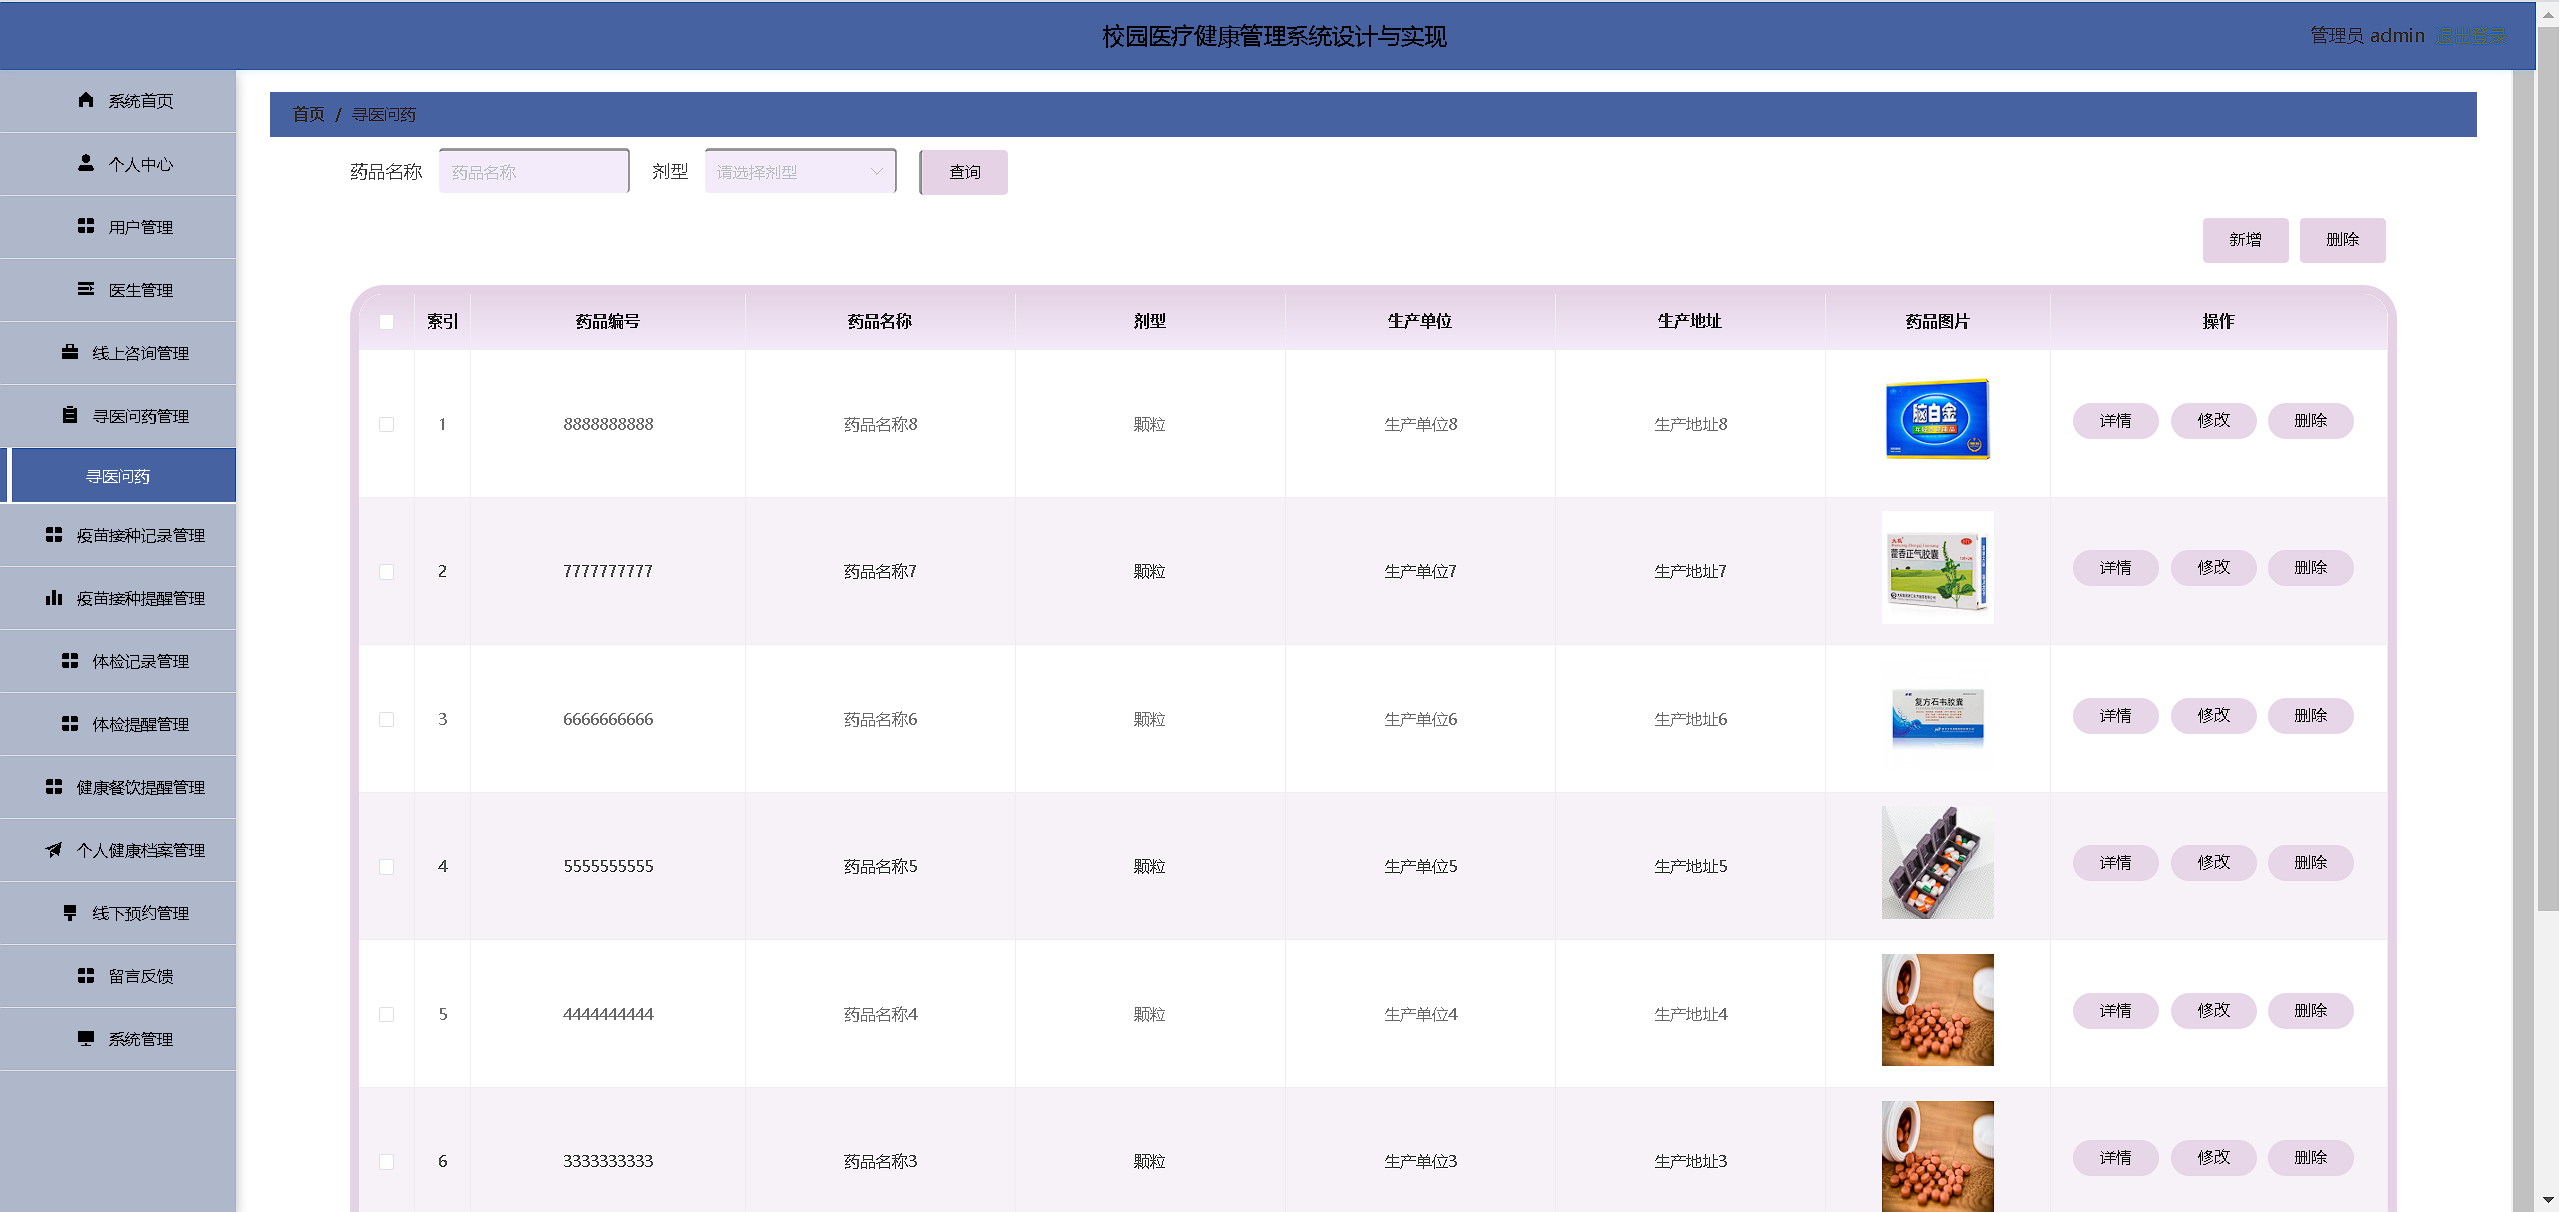Click the 查询 search button

pyautogui.click(x=964, y=172)
